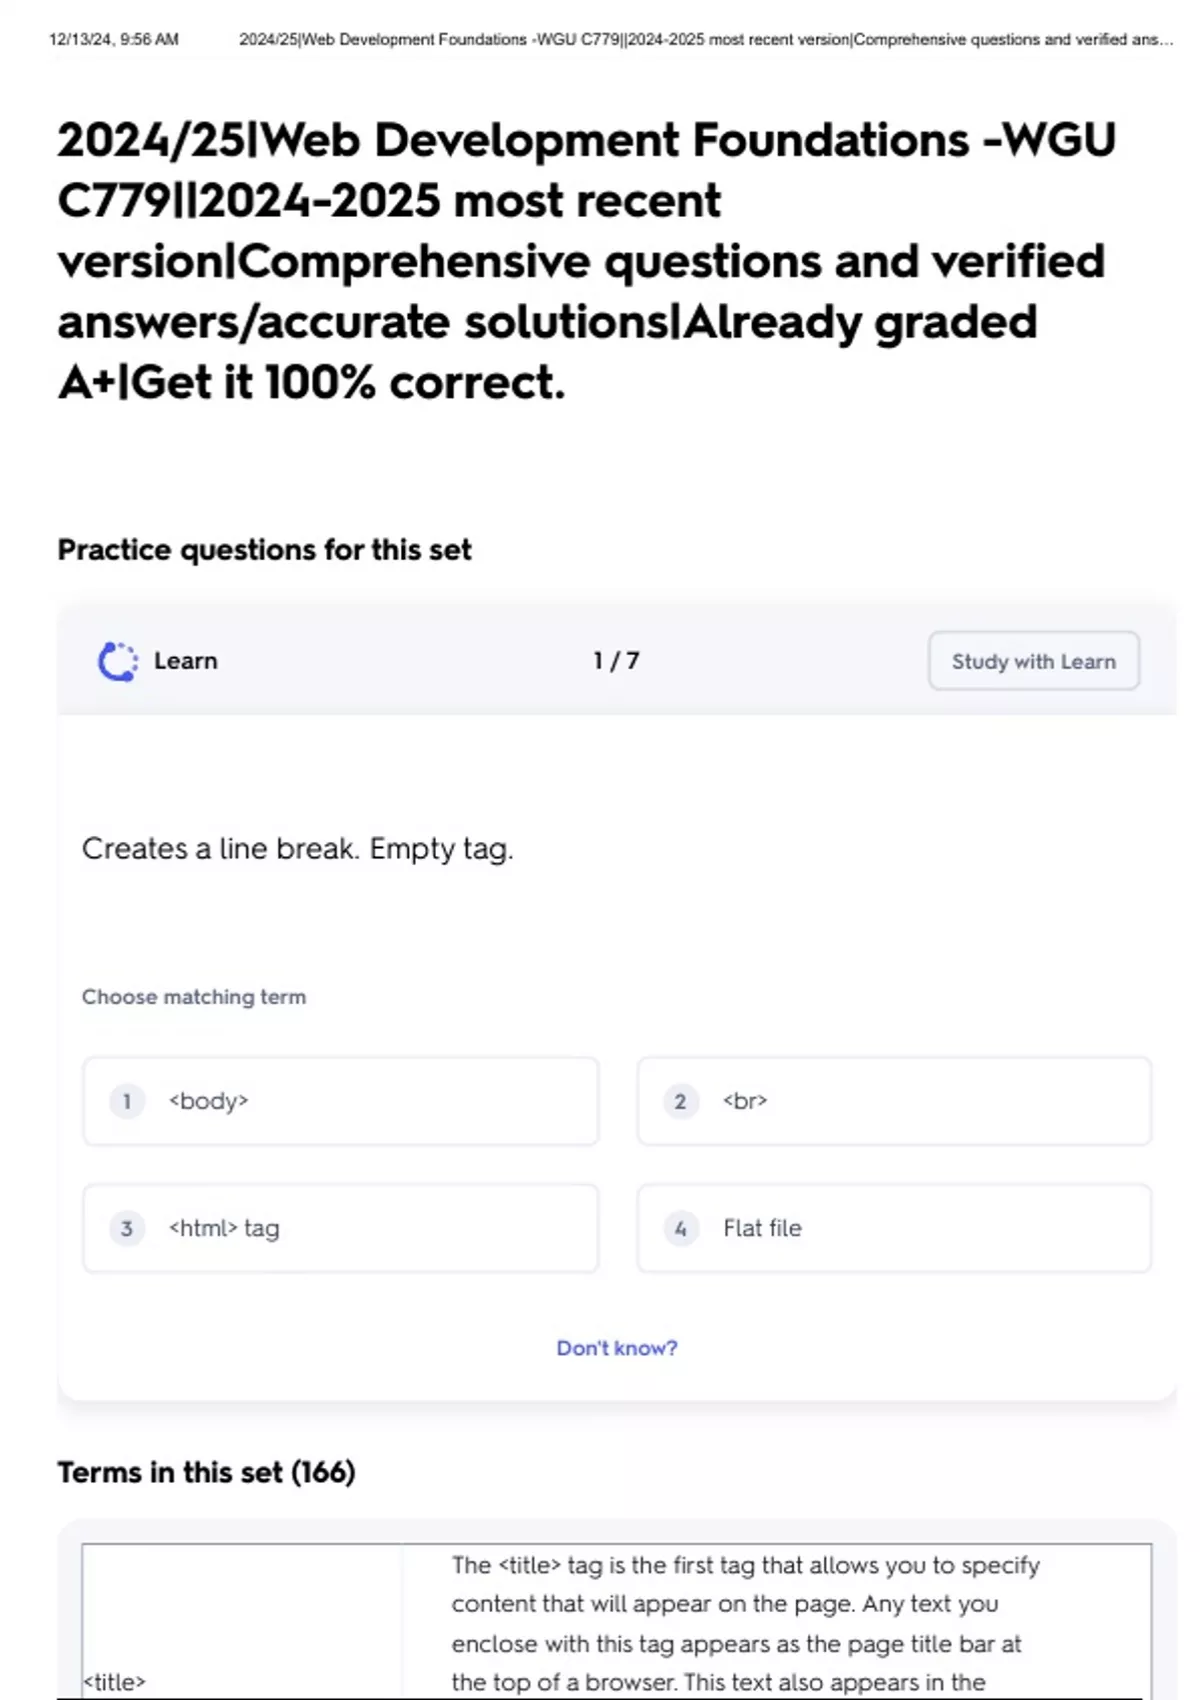The width and height of the screenshot is (1200, 1700).
Task: Choose the <html> tag answer option
Action: tap(341, 1228)
